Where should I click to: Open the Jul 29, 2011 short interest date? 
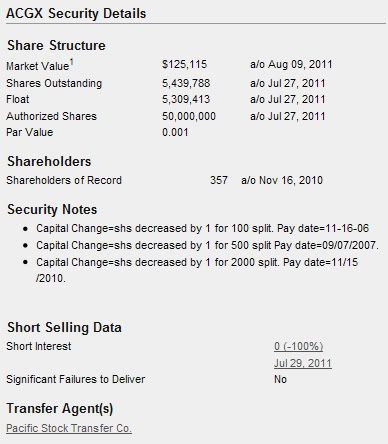pyautogui.click(x=303, y=363)
